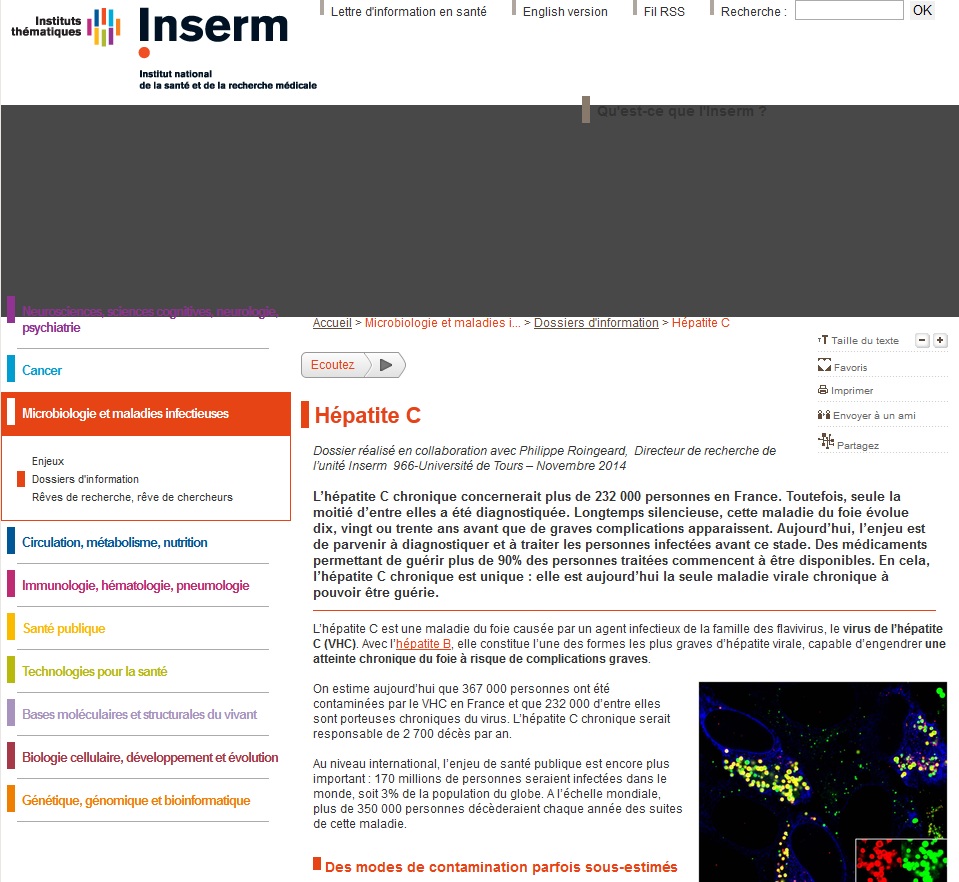Viewport: 959px width, 882px height.
Task: Expand Circulation, métabolisme, nutrition section
Action: 114,543
